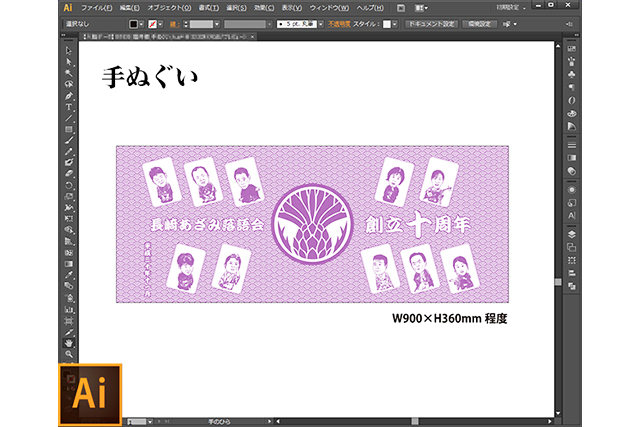The image size is (640, 427).
Task: Select the Pen tool
Action: [68, 95]
